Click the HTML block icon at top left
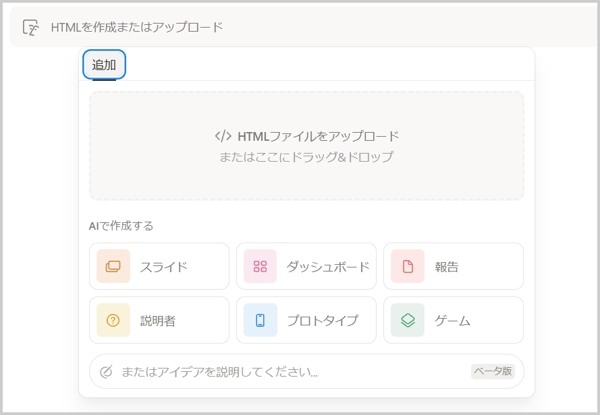The image size is (600, 415). [31, 28]
